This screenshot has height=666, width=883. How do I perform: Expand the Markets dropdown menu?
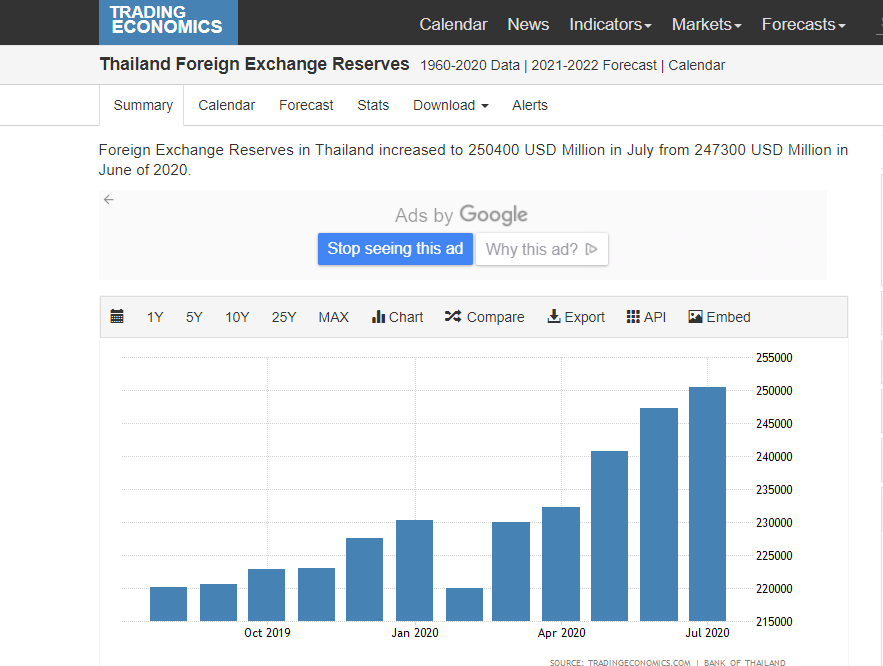(706, 24)
